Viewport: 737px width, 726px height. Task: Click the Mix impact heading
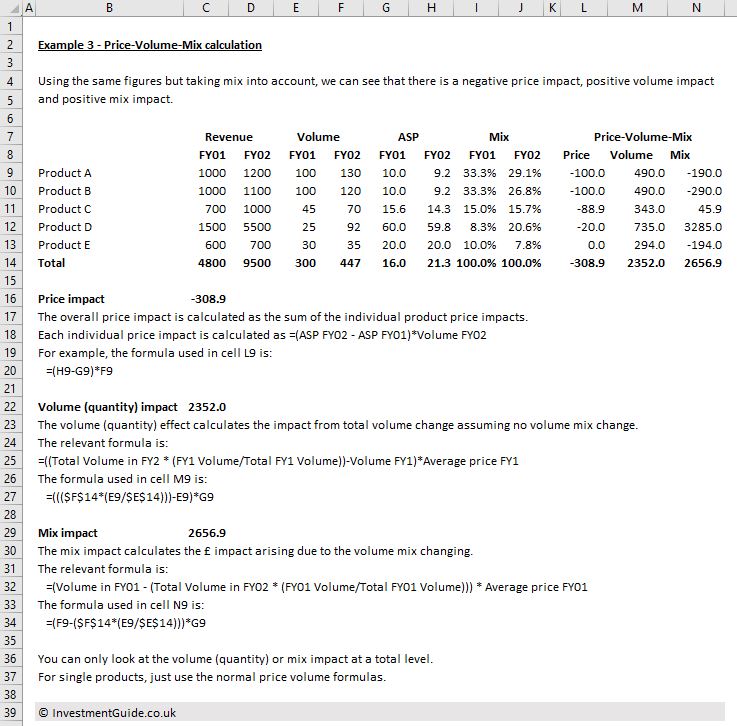pyautogui.click(x=68, y=533)
